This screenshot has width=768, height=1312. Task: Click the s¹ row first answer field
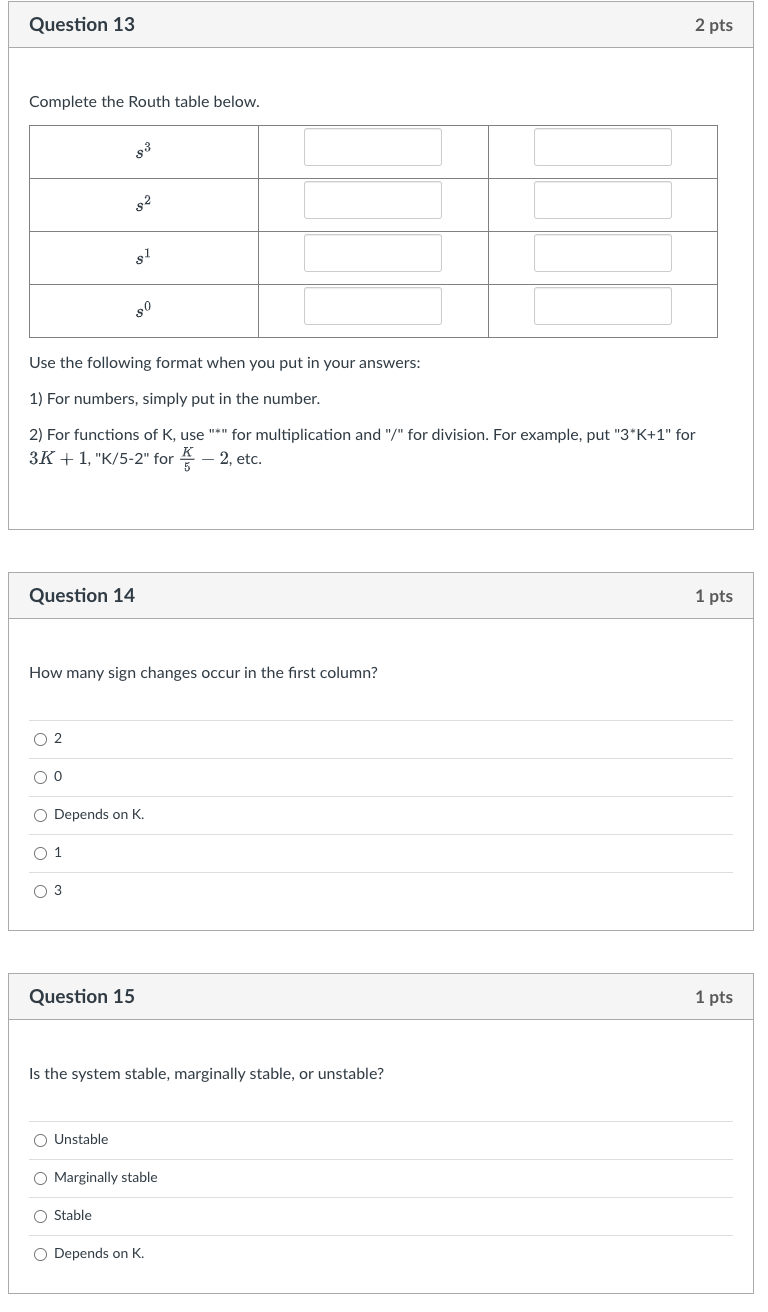372,252
